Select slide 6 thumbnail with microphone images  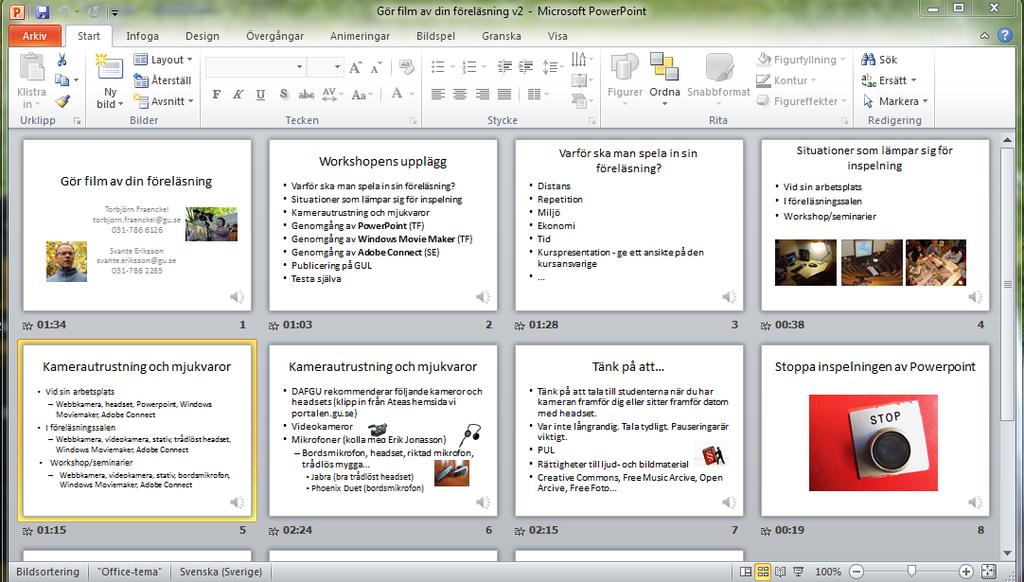[x=383, y=430]
